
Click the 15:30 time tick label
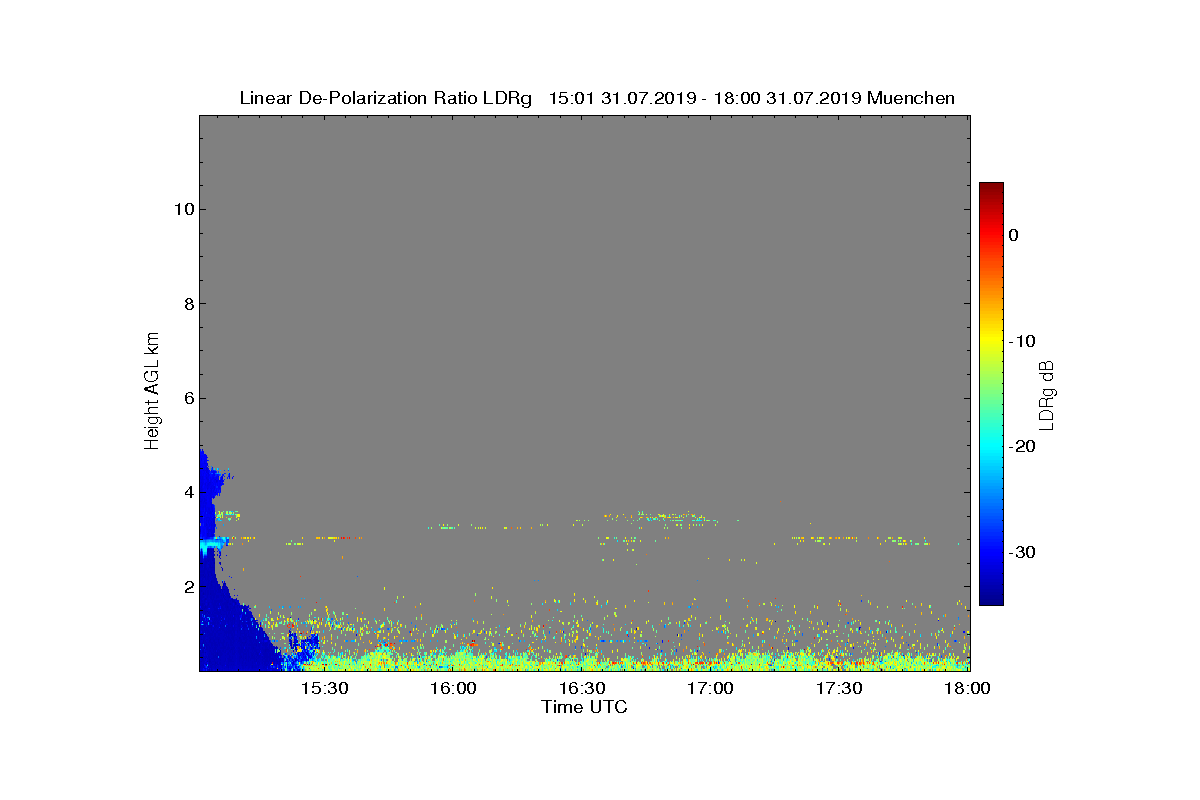[x=325, y=689]
